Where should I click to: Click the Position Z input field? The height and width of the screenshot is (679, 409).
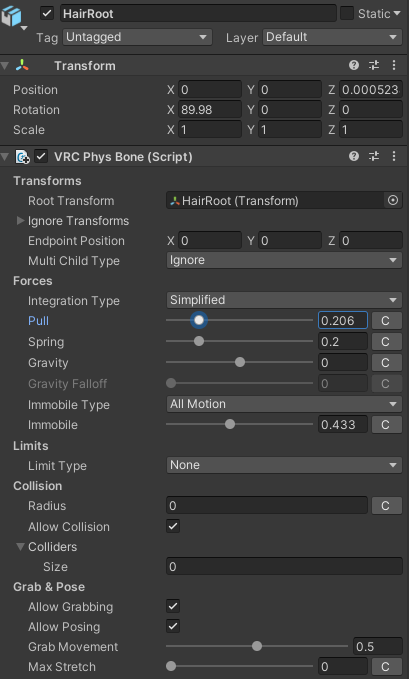pos(370,90)
